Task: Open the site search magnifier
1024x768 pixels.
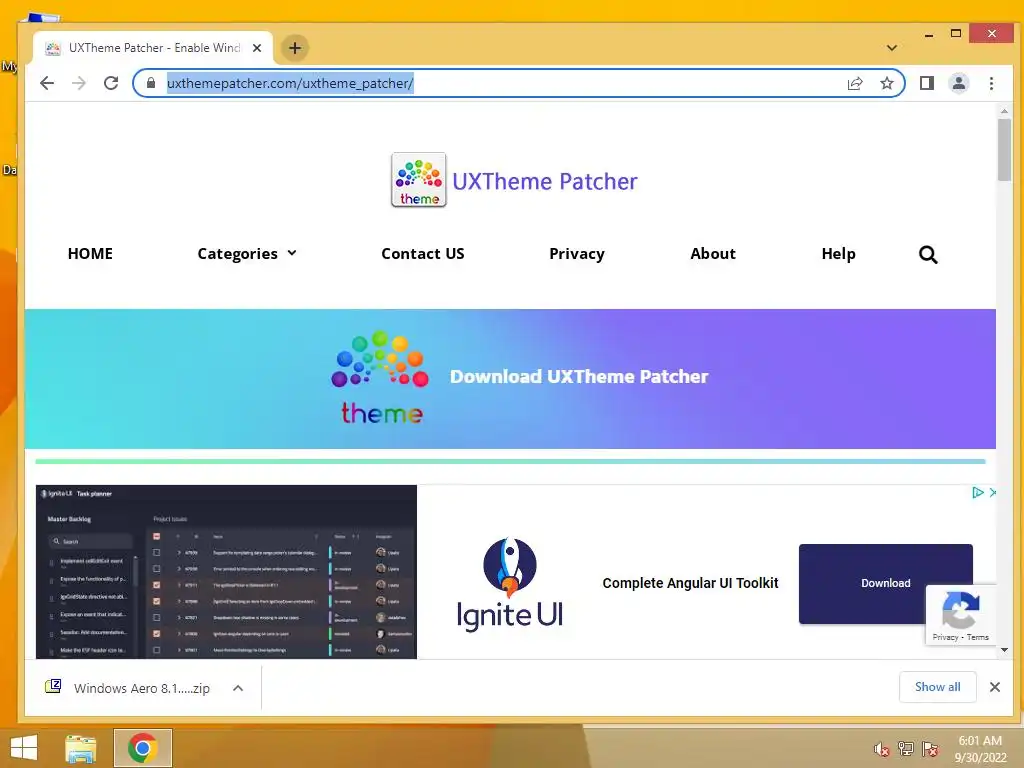Action: pos(928,254)
